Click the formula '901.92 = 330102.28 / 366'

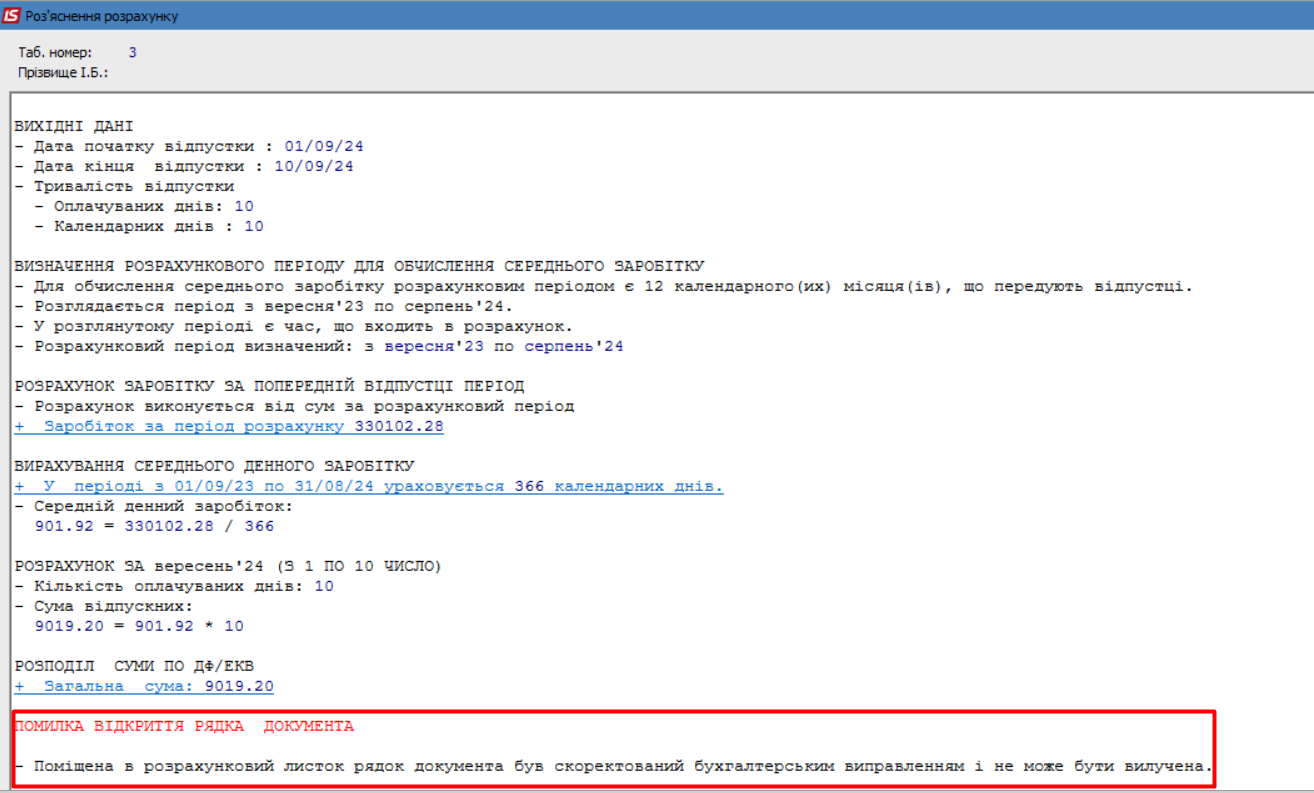(x=154, y=527)
